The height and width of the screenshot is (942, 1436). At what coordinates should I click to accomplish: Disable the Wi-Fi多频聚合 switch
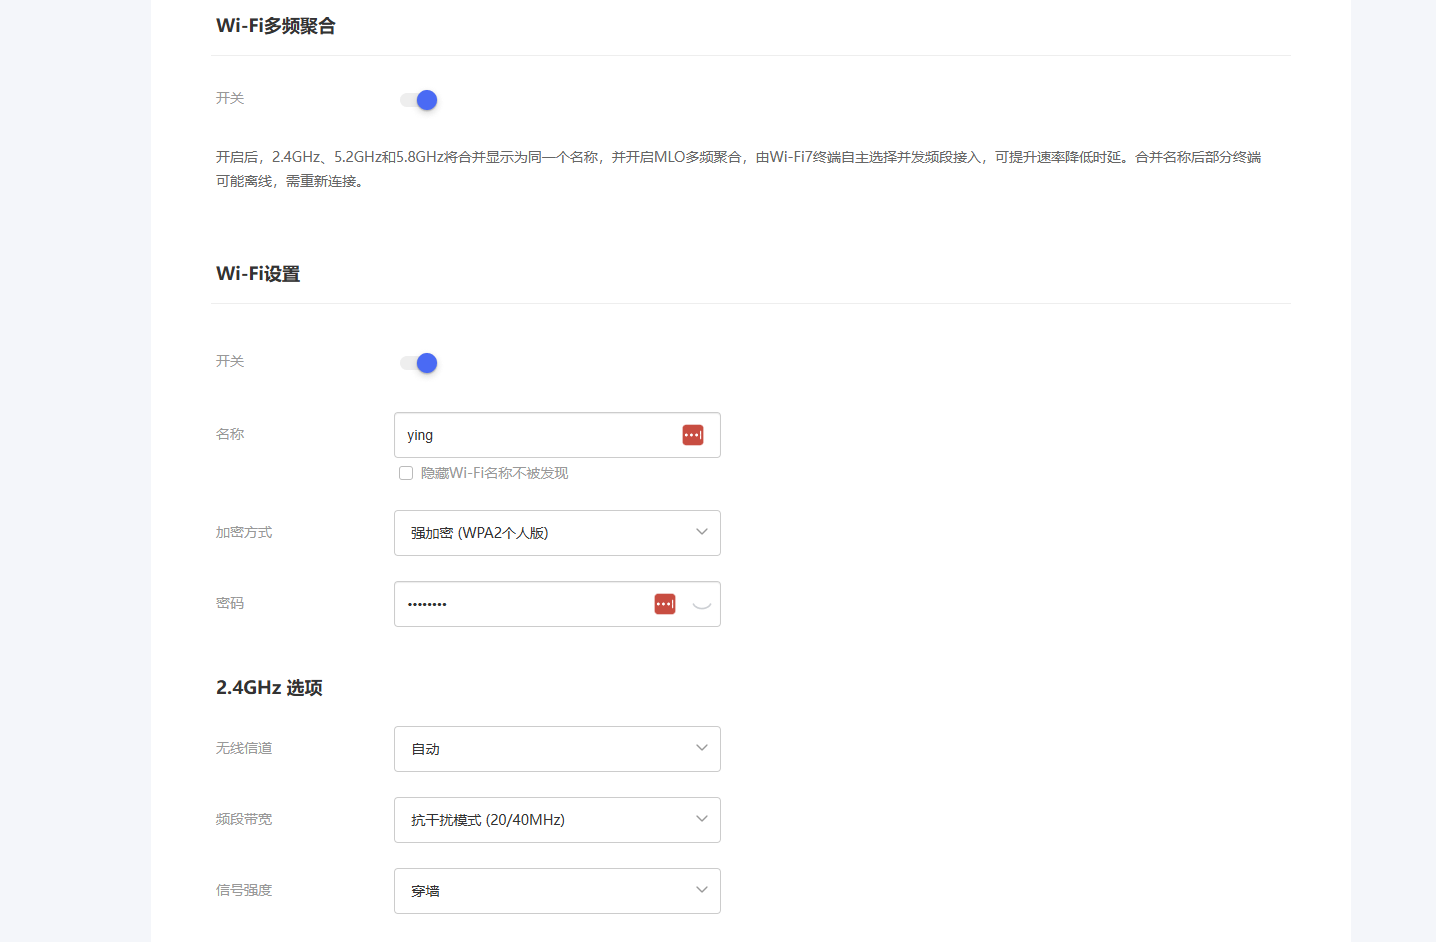click(417, 99)
